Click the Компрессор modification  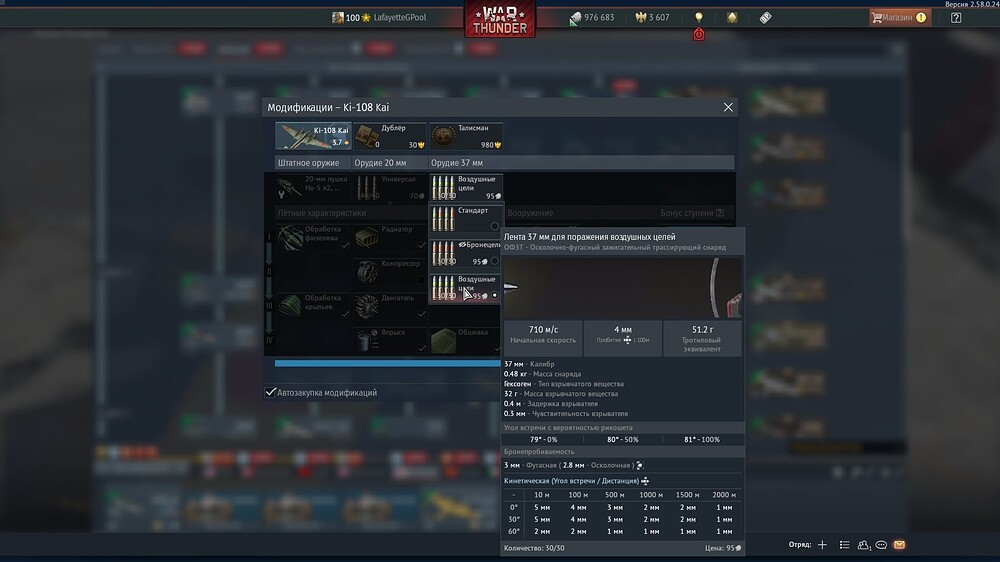coord(390,271)
